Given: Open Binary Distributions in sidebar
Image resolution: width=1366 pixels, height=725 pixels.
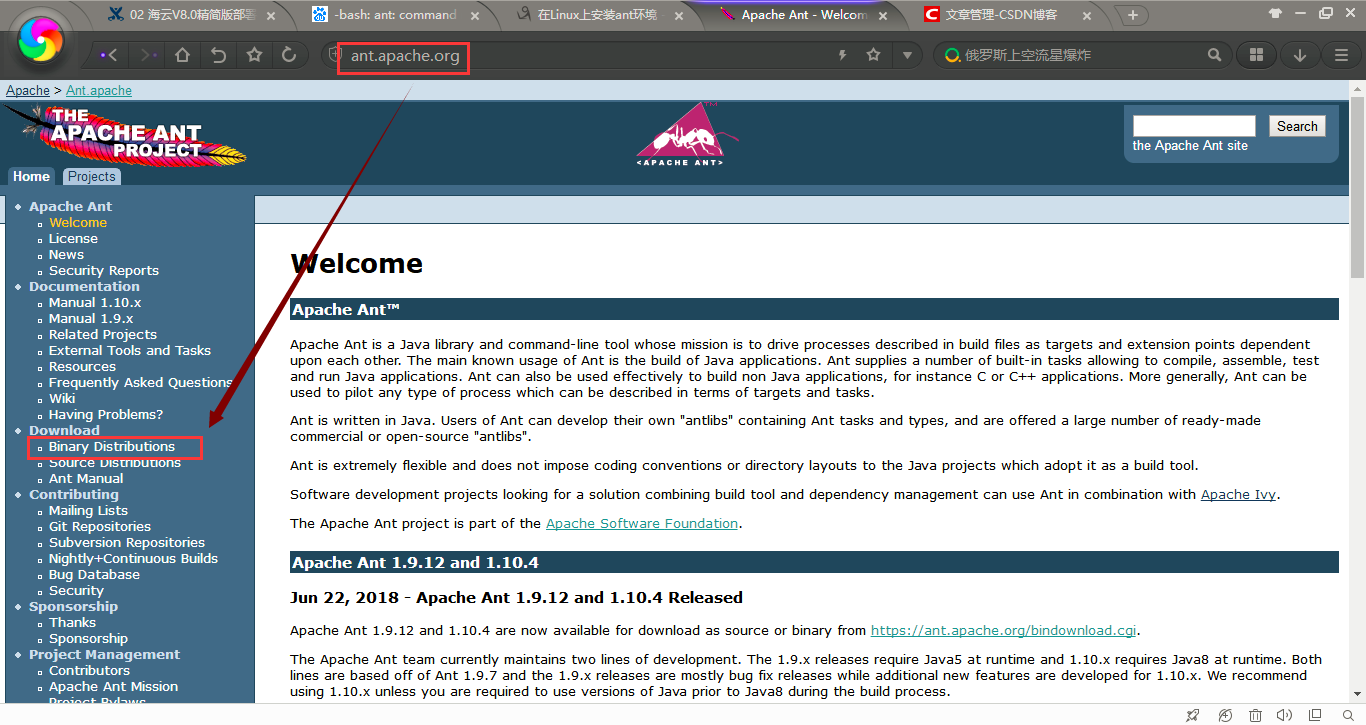Looking at the screenshot, I should (112, 447).
